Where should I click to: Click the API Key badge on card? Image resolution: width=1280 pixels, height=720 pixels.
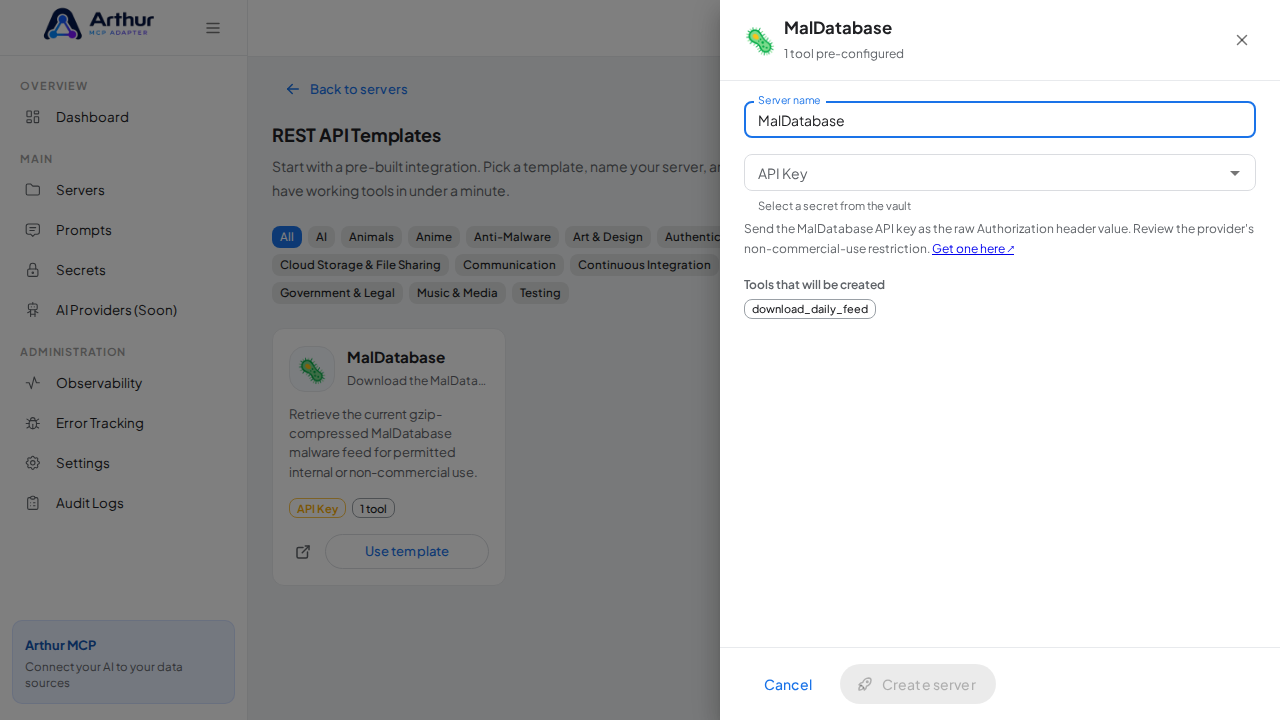click(317, 508)
